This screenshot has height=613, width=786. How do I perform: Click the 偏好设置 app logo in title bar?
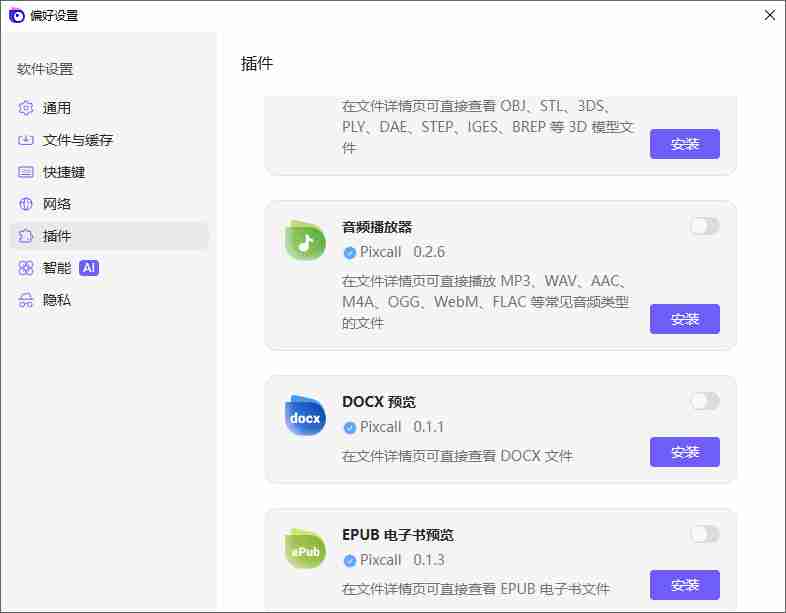click(17, 15)
